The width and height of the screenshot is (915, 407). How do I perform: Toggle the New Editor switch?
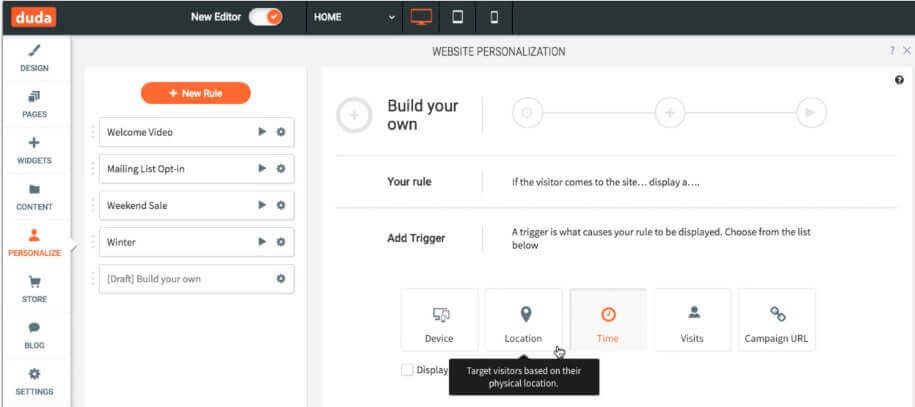point(266,17)
